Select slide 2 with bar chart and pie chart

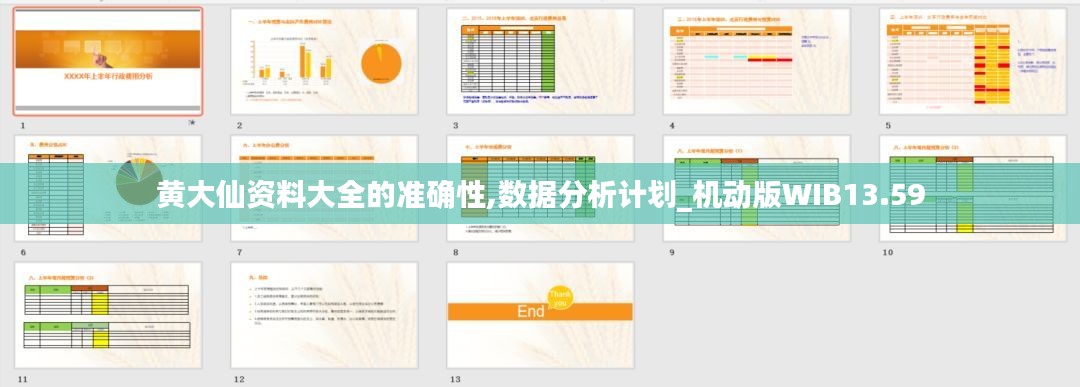(324, 61)
